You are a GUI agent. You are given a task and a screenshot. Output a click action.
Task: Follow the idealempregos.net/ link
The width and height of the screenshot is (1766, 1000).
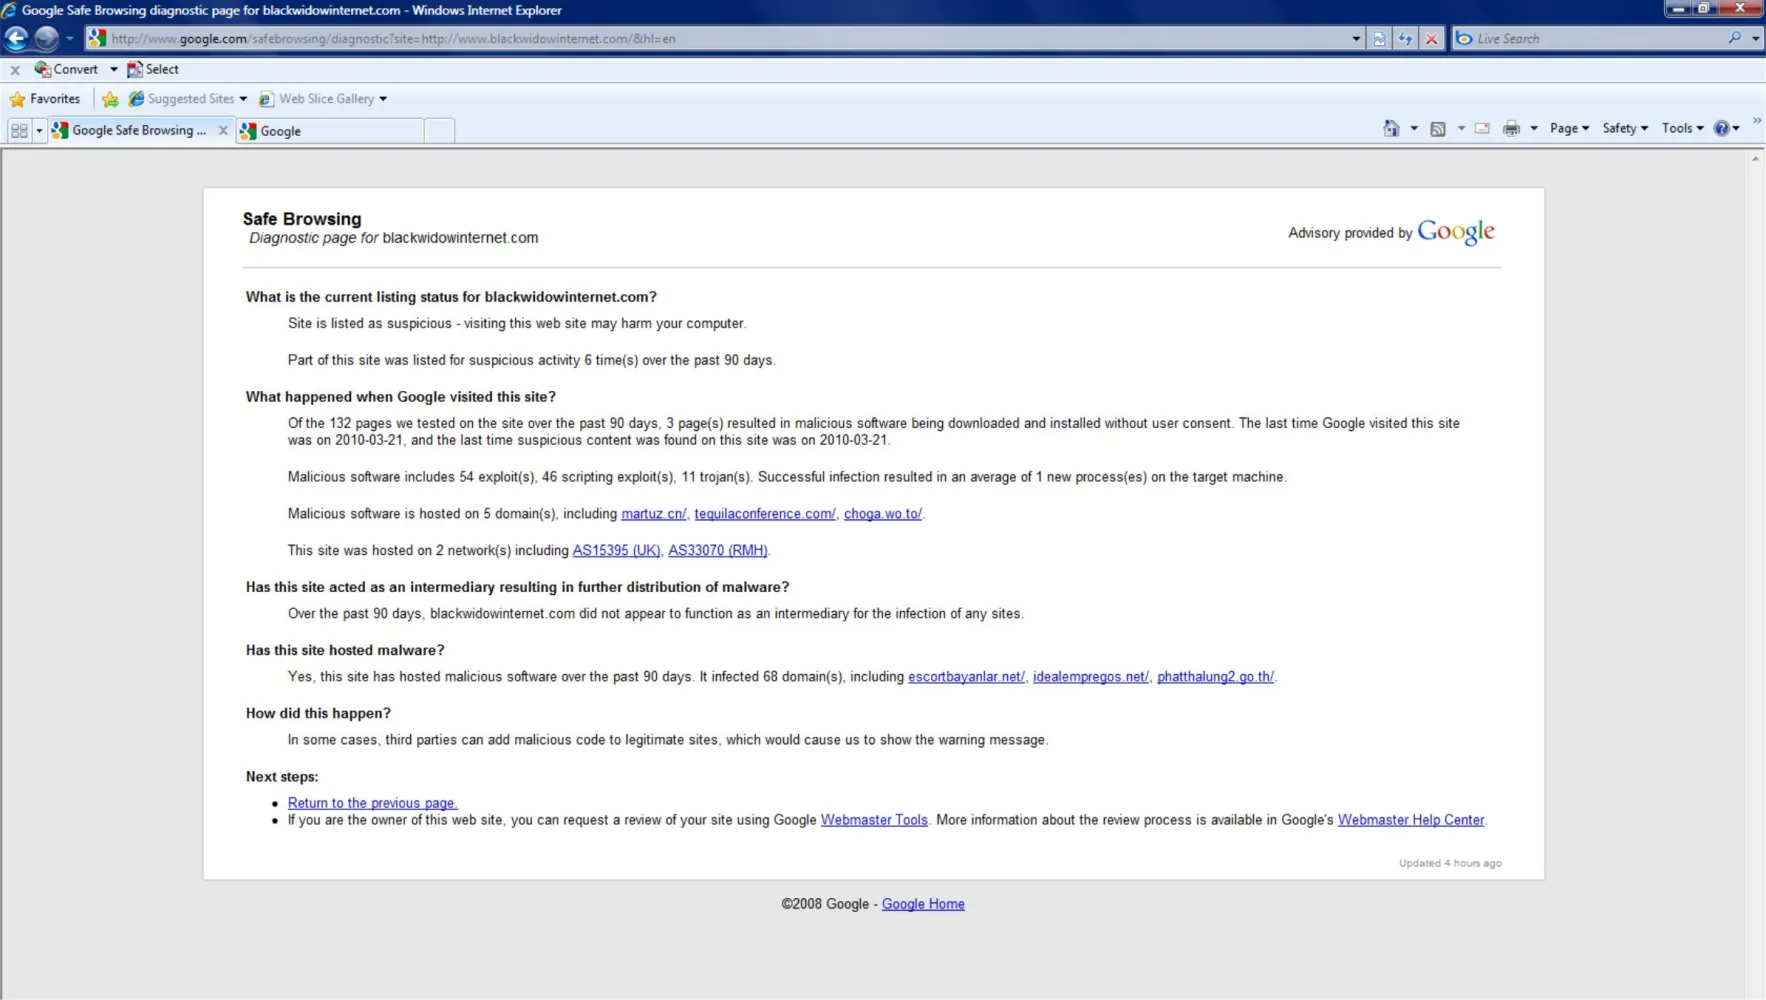click(1091, 677)
